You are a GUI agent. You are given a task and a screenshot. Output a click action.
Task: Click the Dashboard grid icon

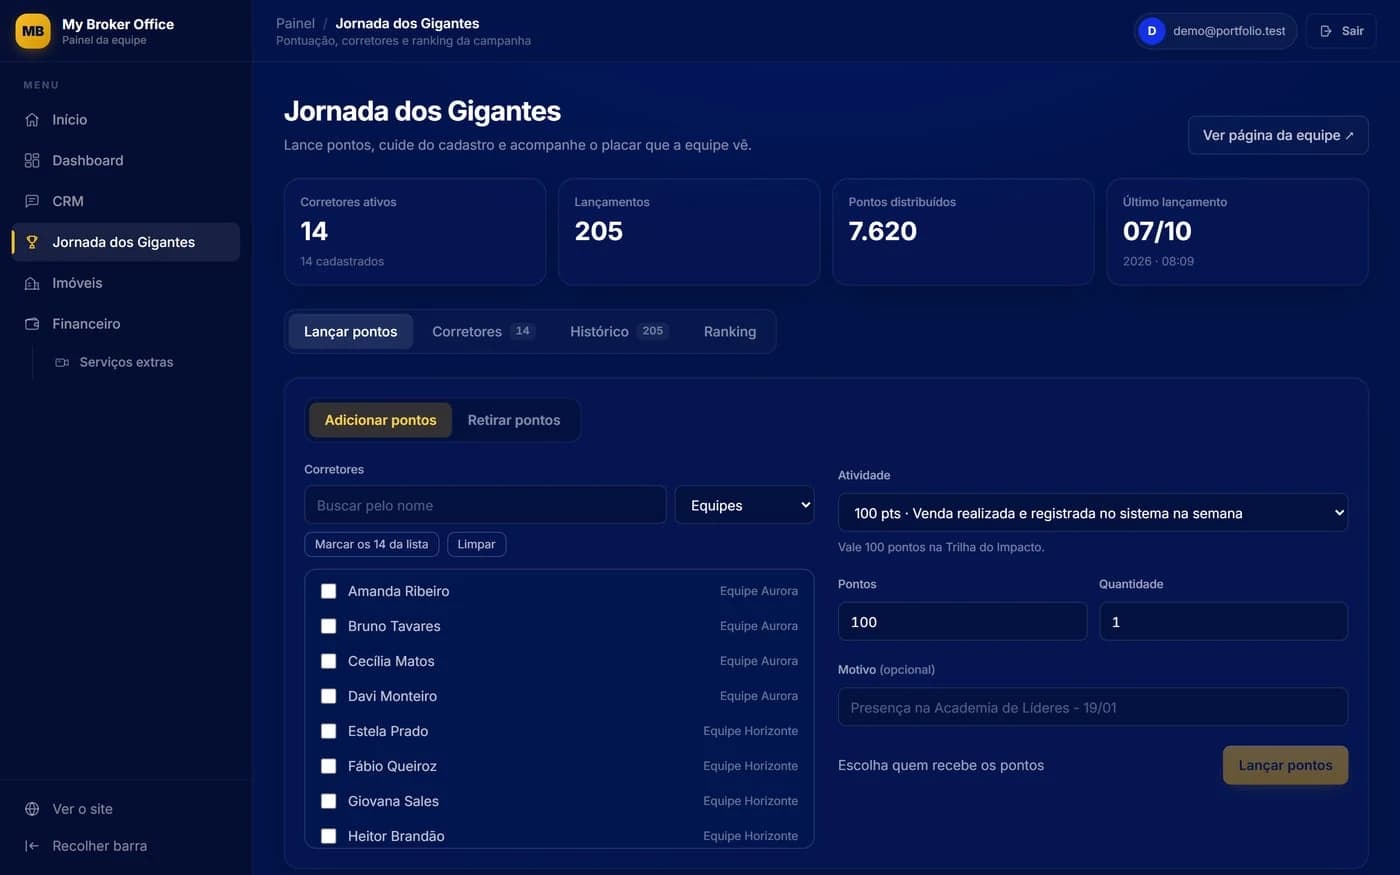pyautogui.click(x=32, y=161)
